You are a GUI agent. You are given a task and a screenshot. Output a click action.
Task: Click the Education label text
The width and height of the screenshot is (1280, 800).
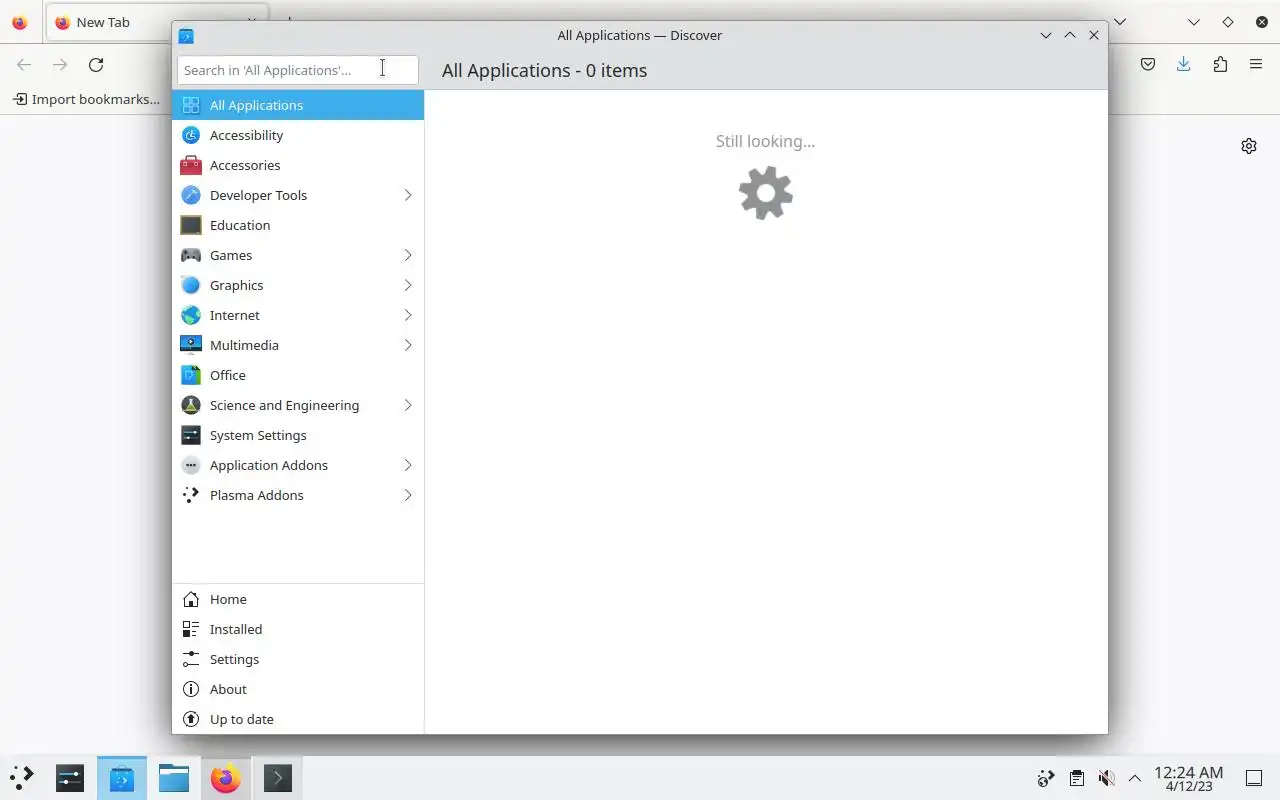240,225
